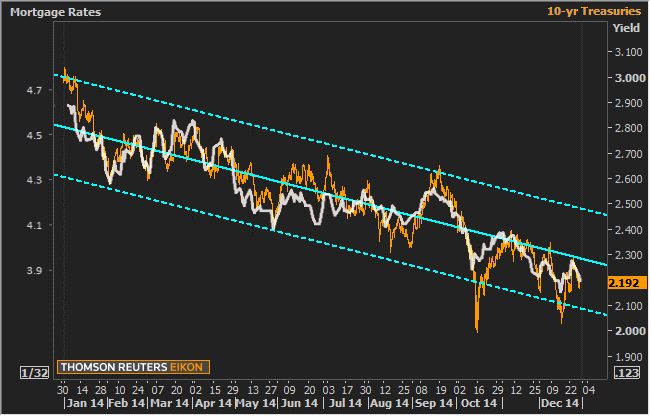The image size is (651, 417).
Task: Click the 16 date tick above Oct 14
Action: pyautogui.click(x=479, y=391)
